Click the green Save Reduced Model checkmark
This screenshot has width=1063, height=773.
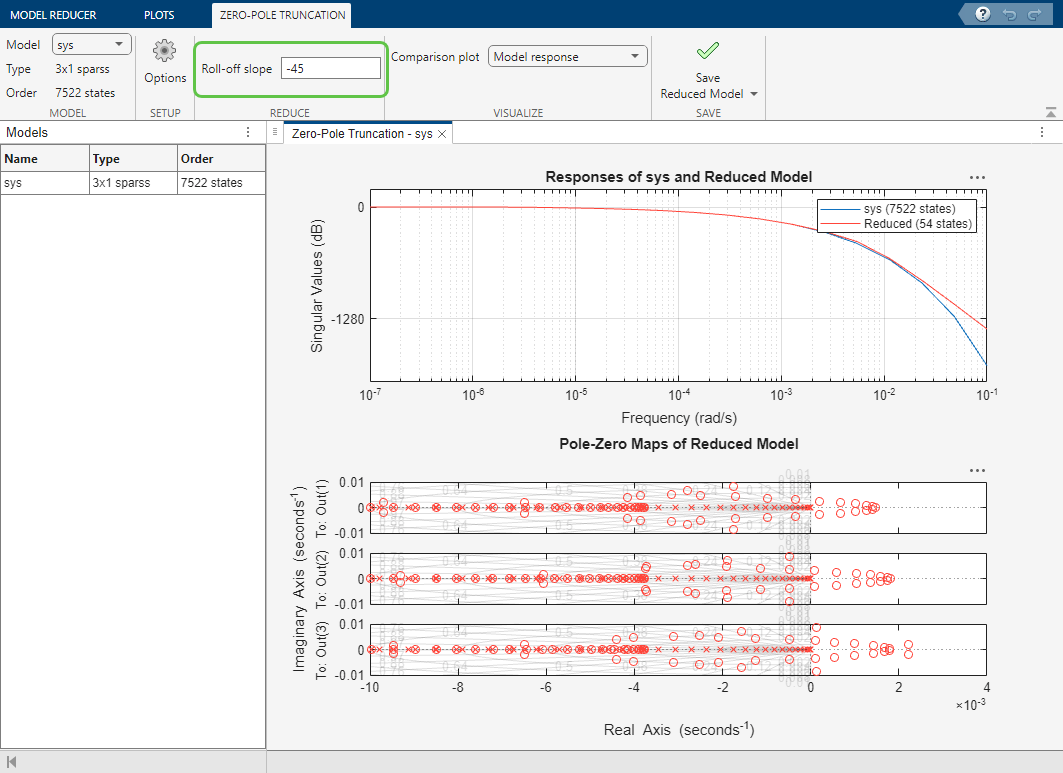coord(708,51)
